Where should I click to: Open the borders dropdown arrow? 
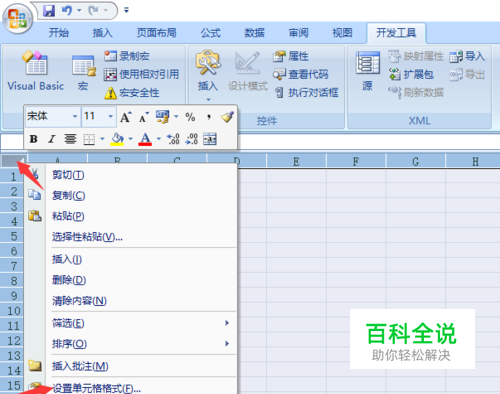tap(102, 139)
